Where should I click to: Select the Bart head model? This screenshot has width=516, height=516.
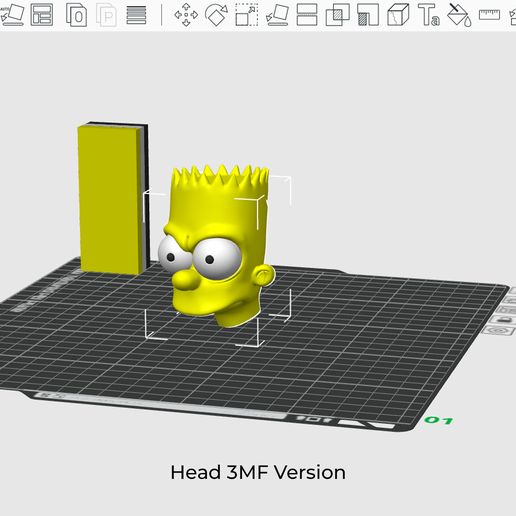click(x=217, y=246)
